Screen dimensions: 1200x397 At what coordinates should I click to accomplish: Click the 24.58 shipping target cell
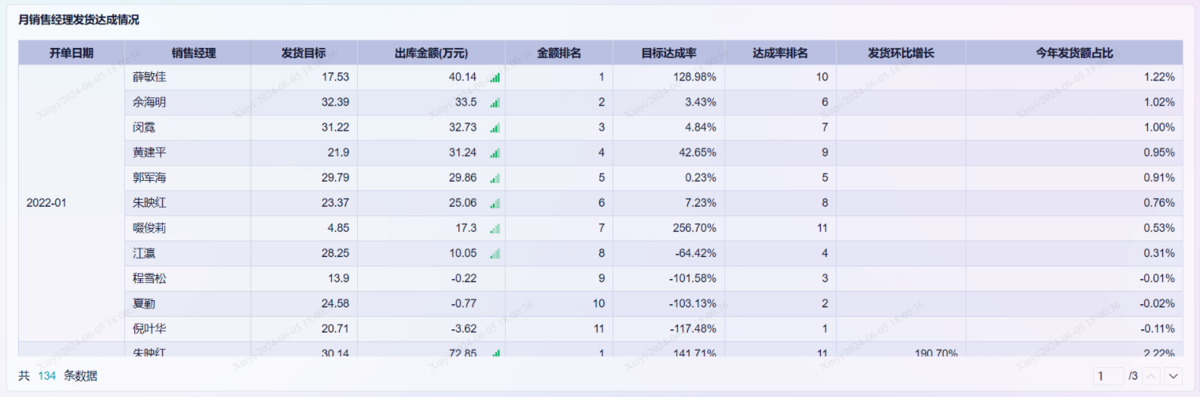304,304
